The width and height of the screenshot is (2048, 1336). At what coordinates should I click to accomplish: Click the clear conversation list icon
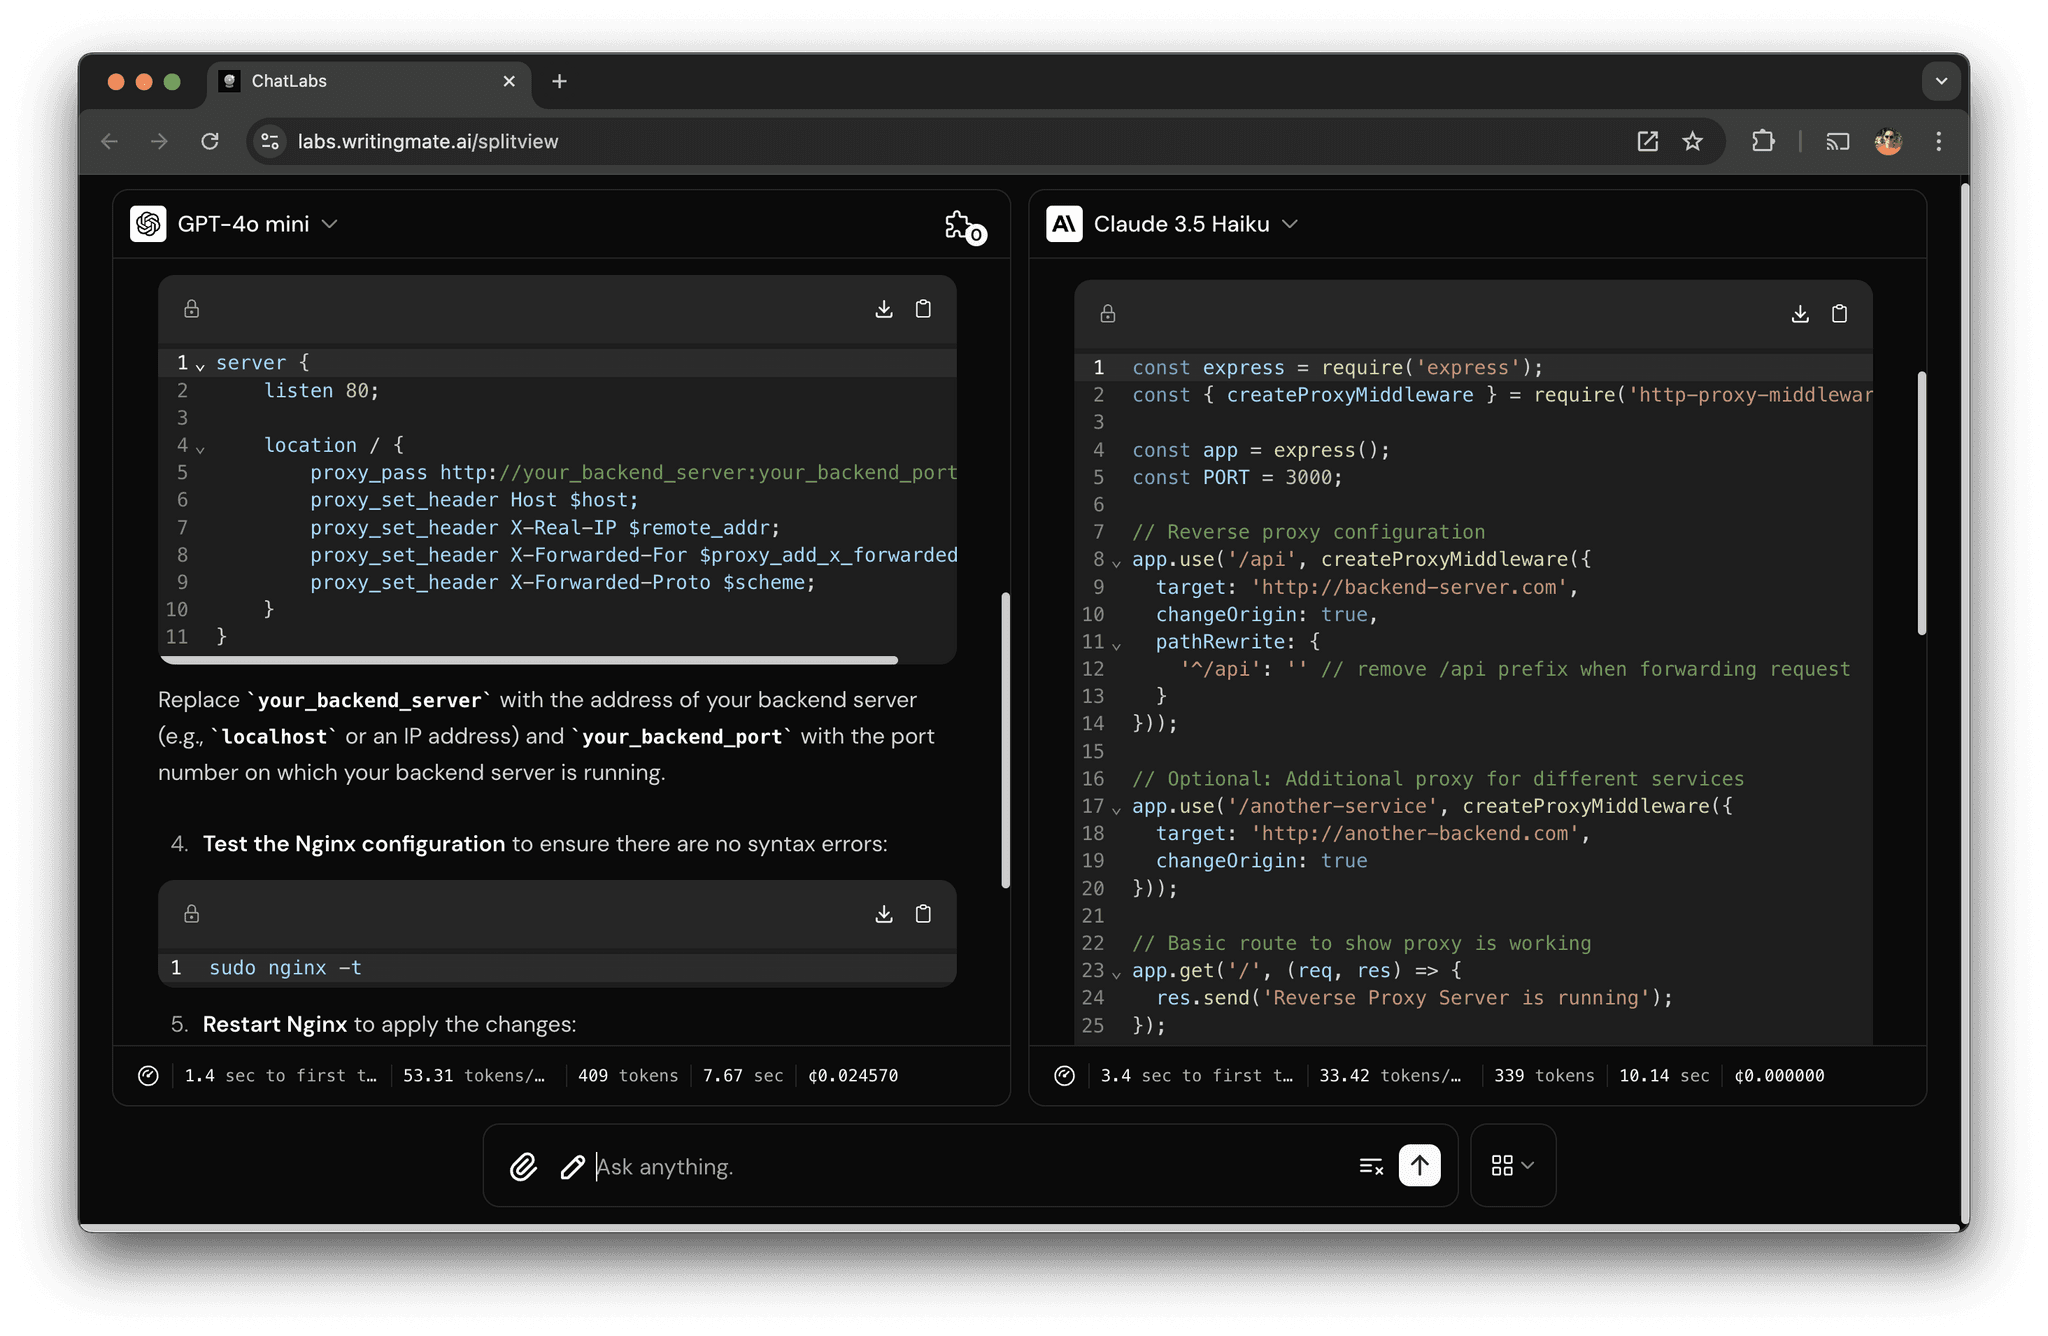pos(1371,1166)
